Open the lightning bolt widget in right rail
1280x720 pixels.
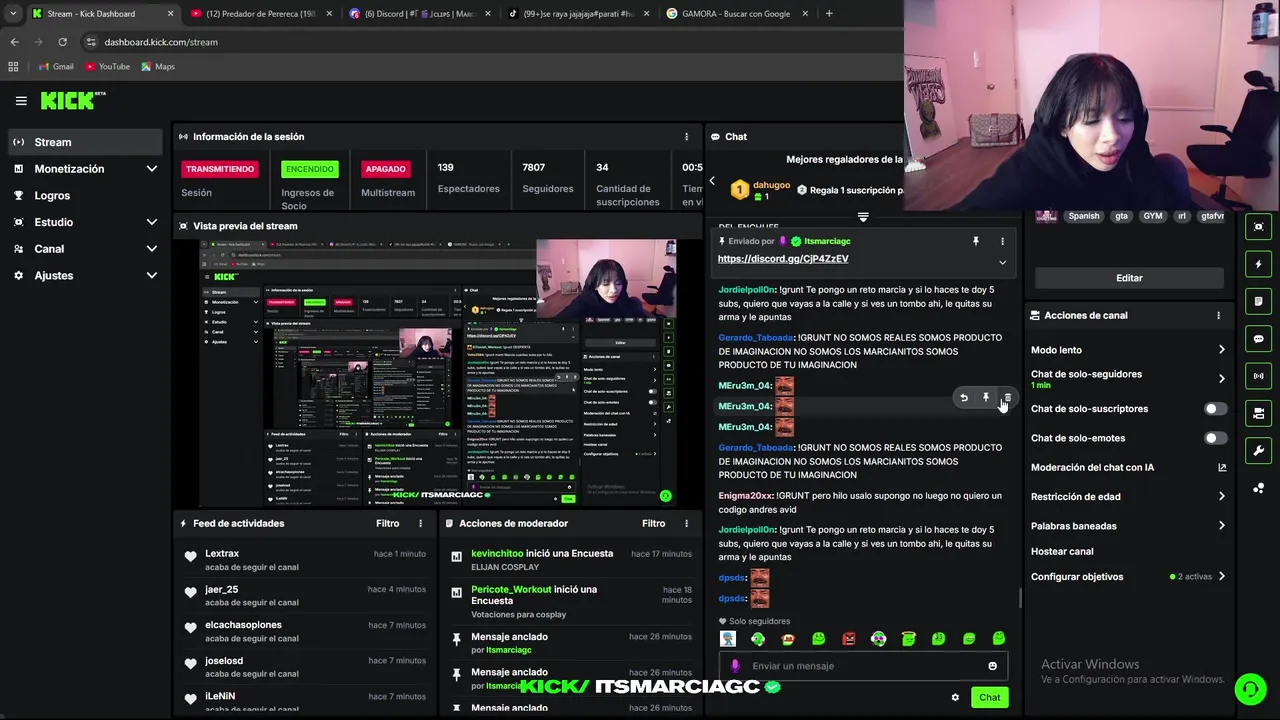tap(1259, 264)
